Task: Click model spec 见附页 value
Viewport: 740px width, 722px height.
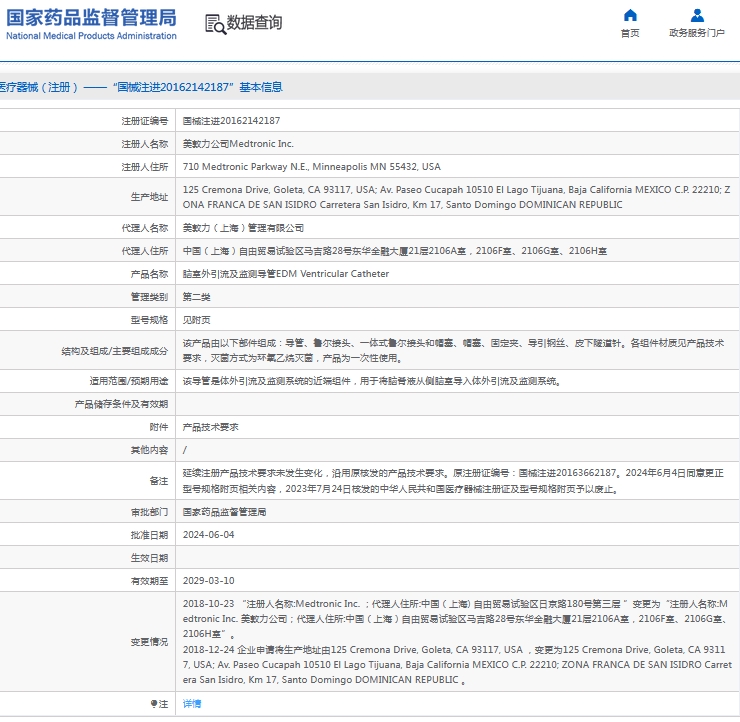Action: point(196,320)
